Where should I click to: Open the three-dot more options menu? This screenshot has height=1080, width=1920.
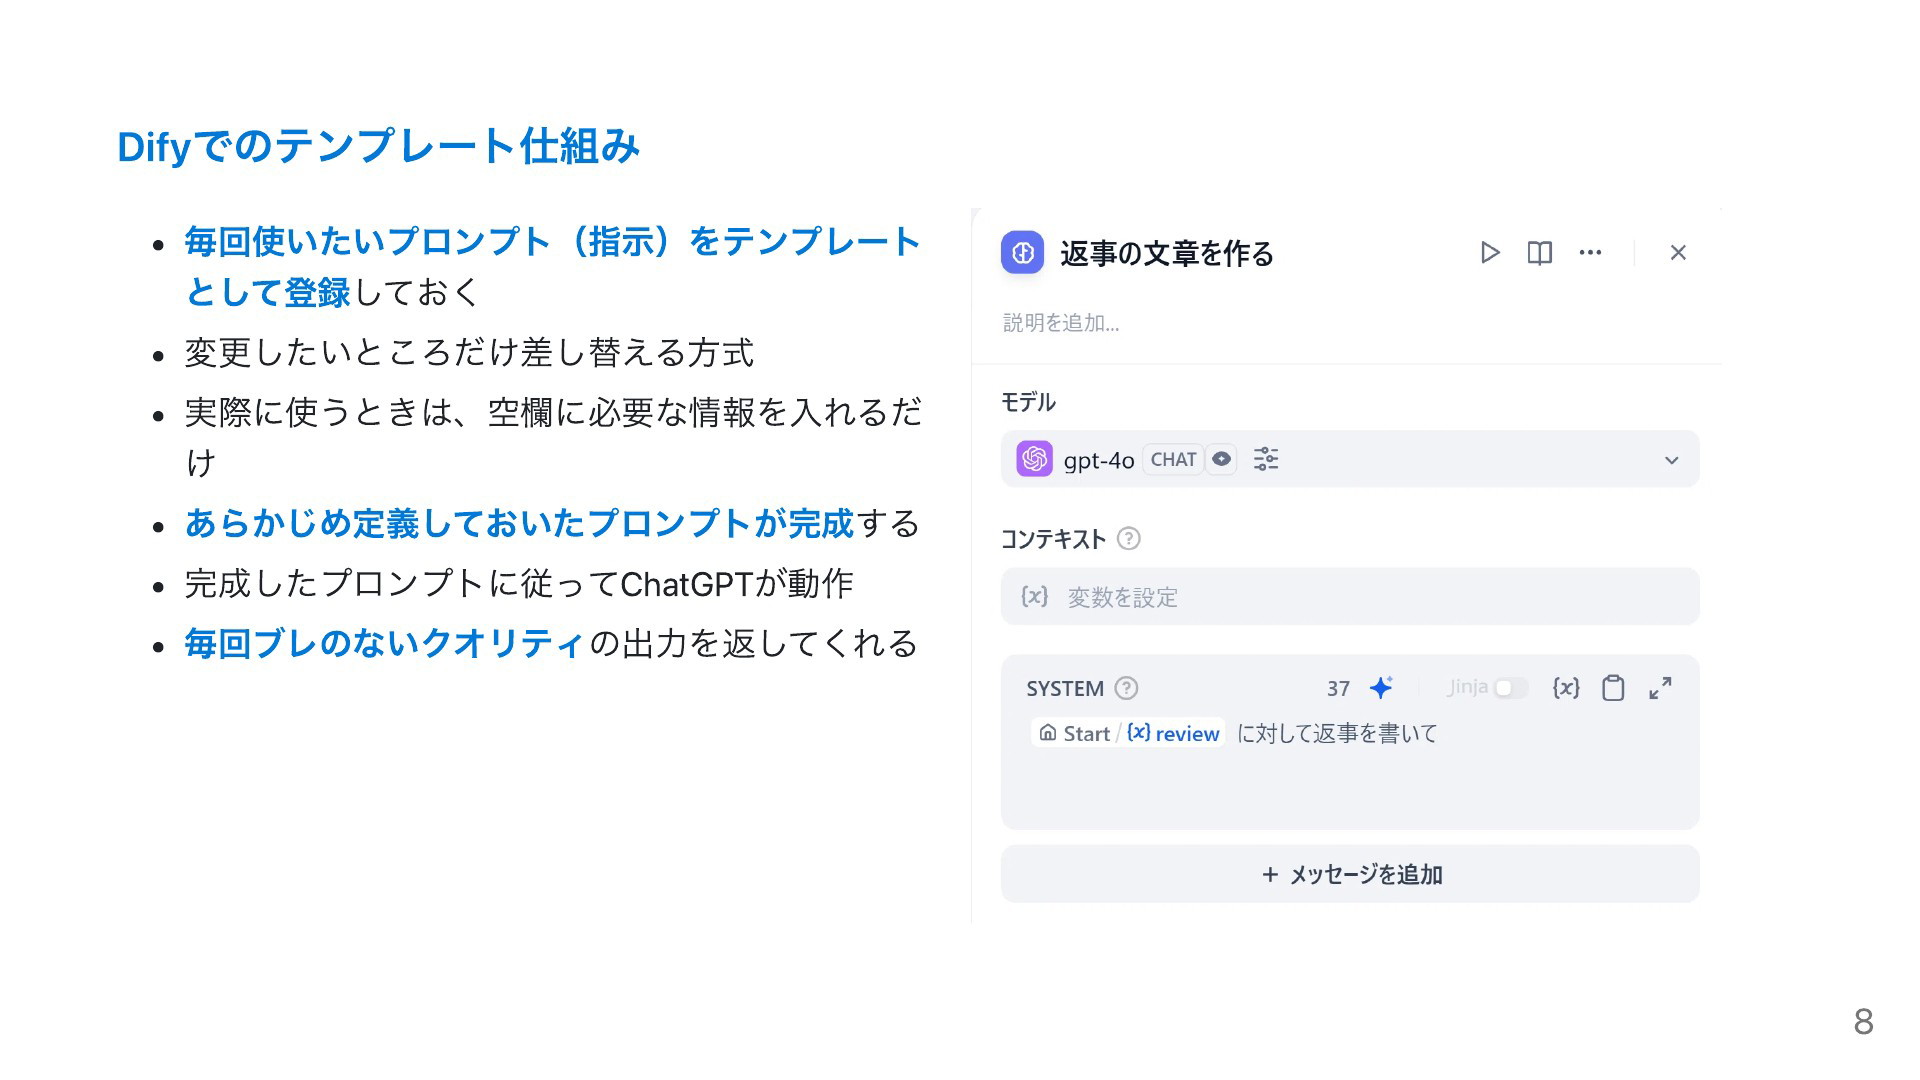[x=1590, y=253]
